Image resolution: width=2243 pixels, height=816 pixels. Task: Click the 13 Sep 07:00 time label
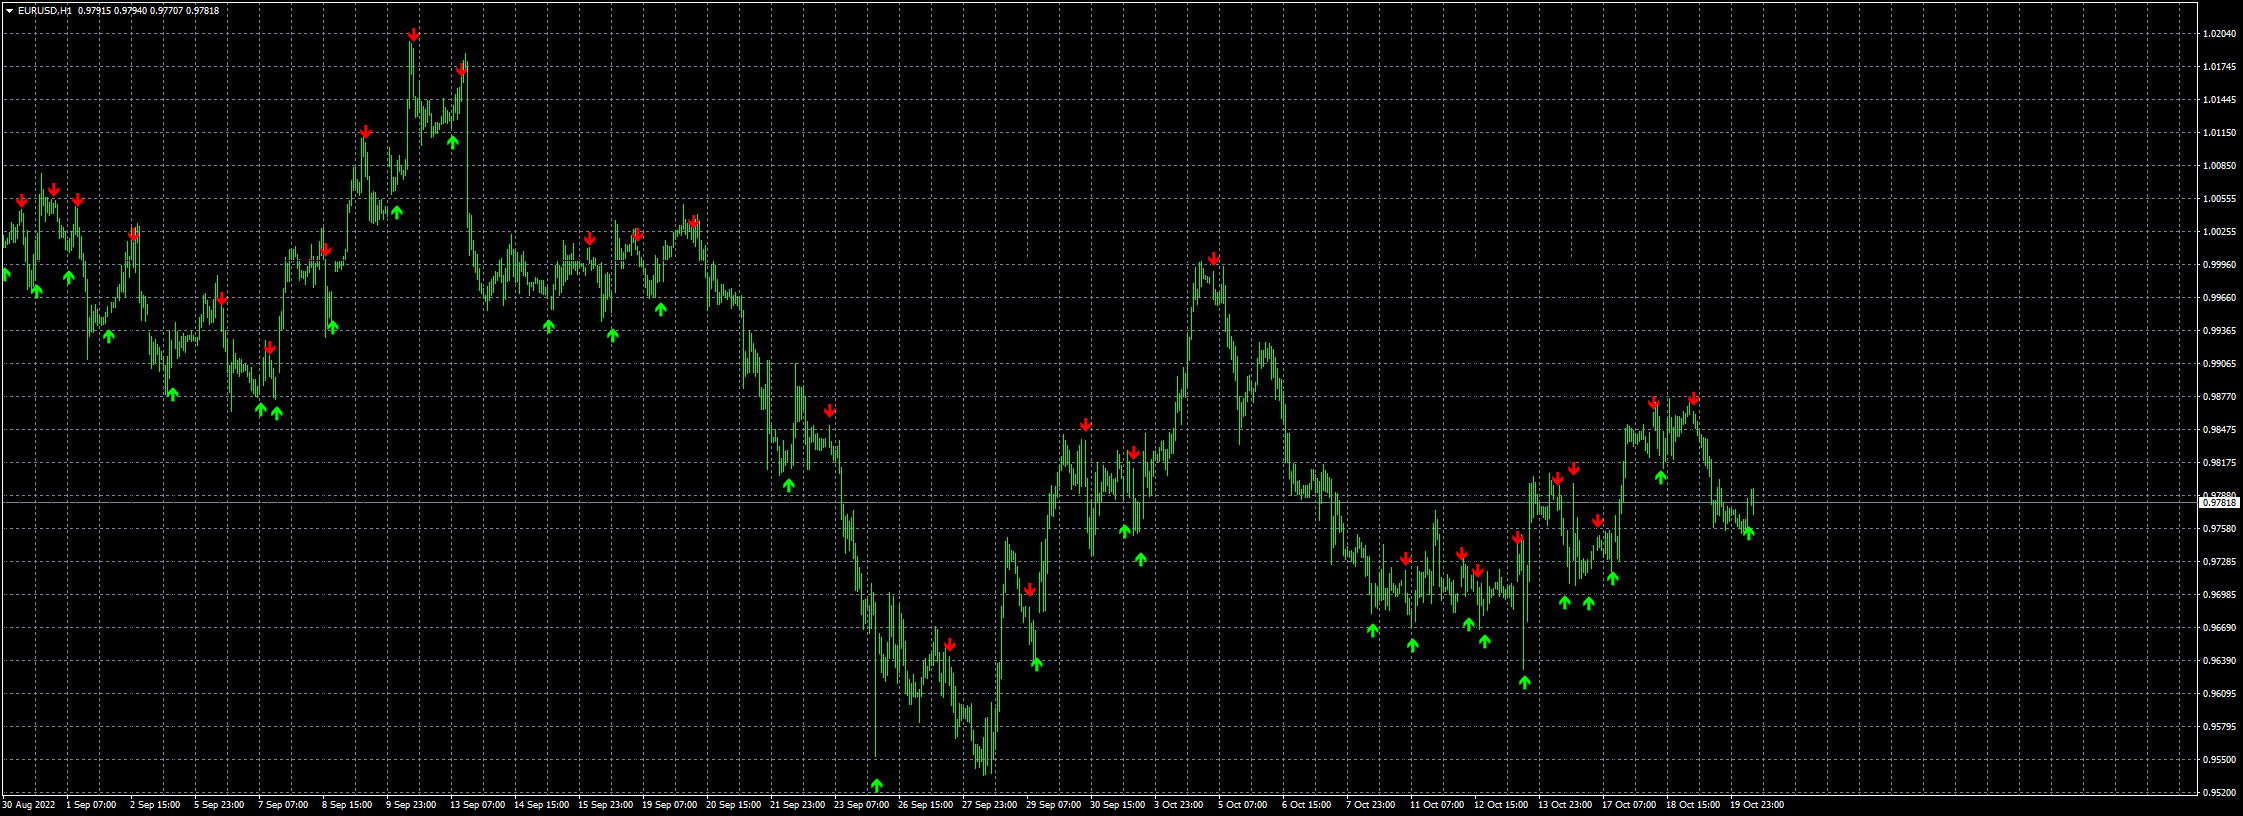[477, 805]
